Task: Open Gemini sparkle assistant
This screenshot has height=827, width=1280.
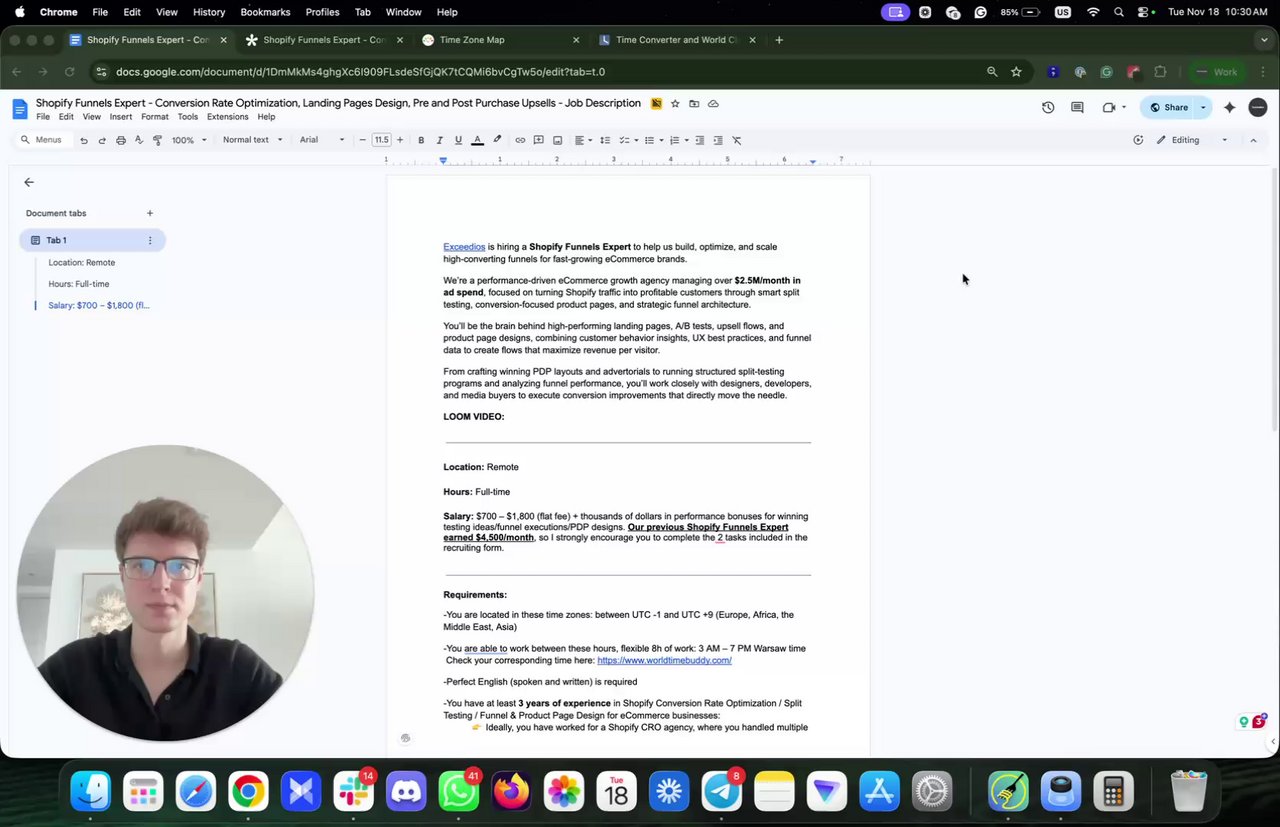Action: (1230, 107)
